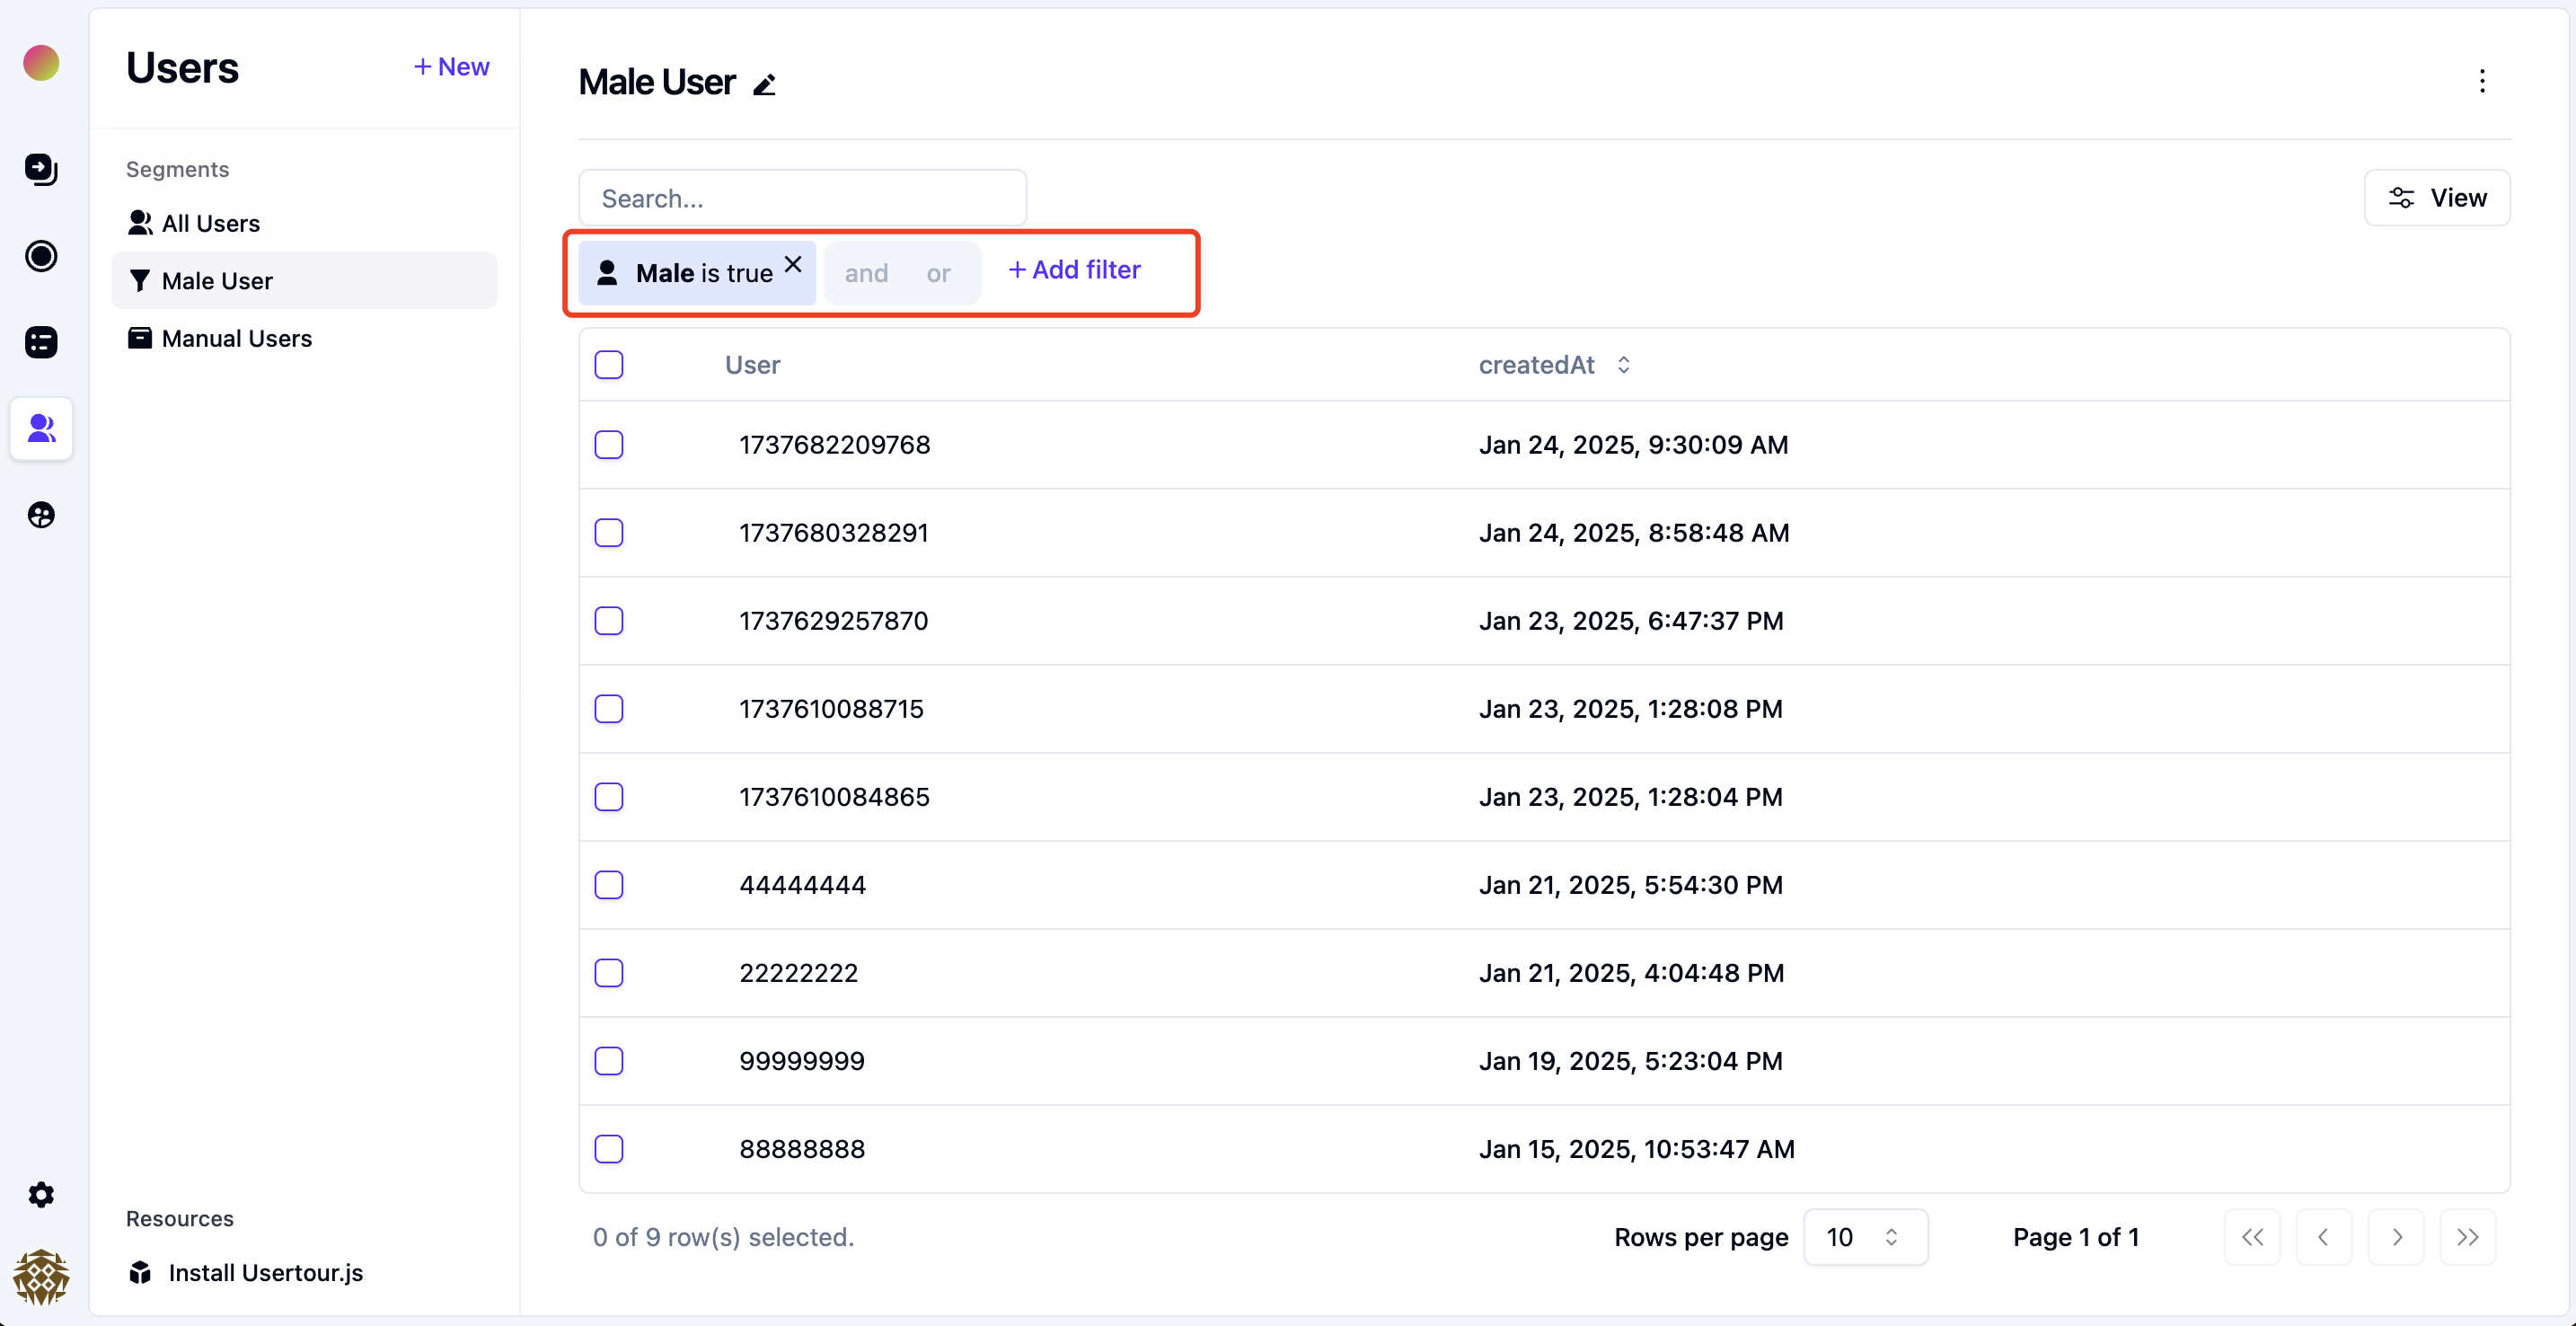Viewport: 2576px width, 1326px height.
Task: Open the checklist icon in left sidebar
Action: 41,342
